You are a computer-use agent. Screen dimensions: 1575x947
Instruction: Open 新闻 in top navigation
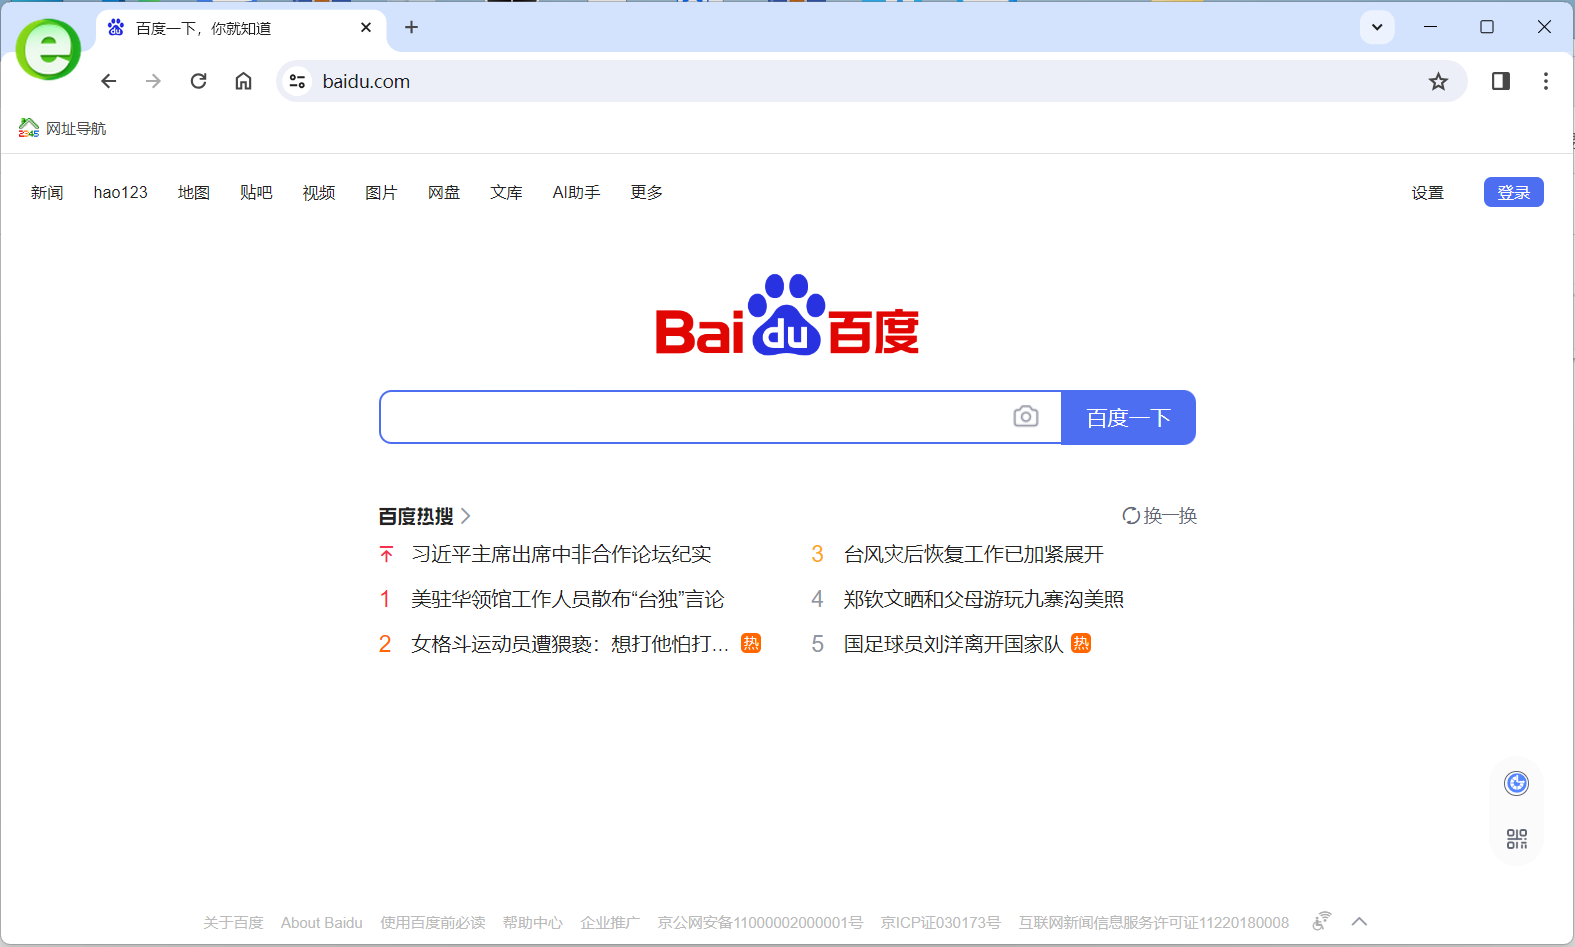pos(47,192)
